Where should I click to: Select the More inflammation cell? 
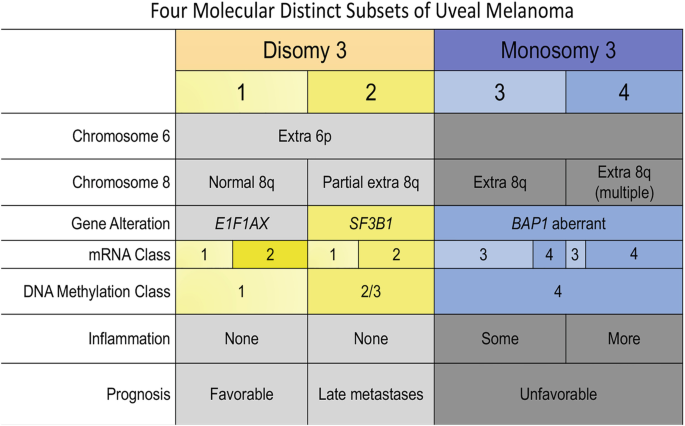point(624,339)
